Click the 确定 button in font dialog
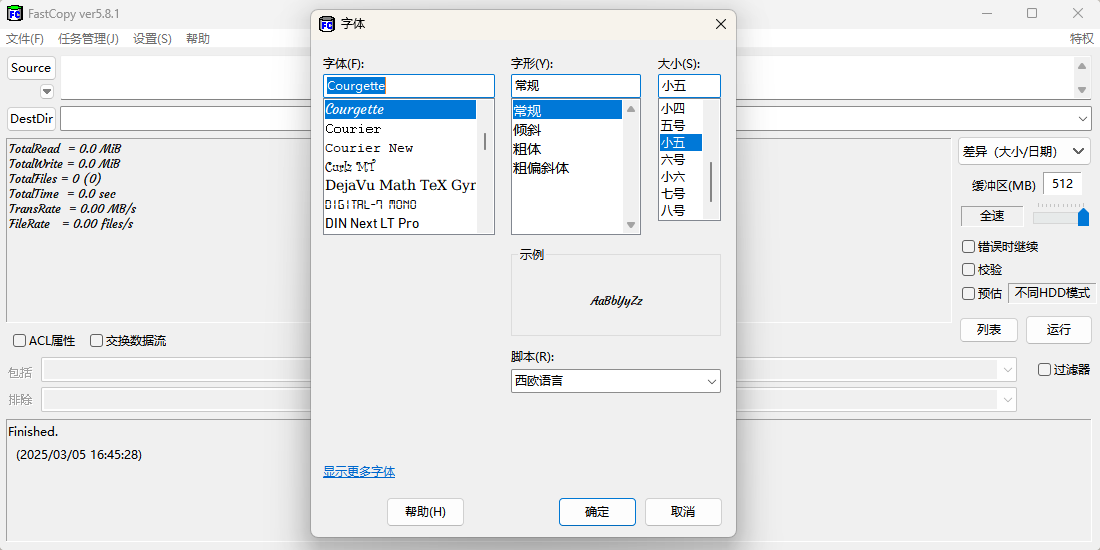Screen dimensions: 1100x550 [597, 512]
